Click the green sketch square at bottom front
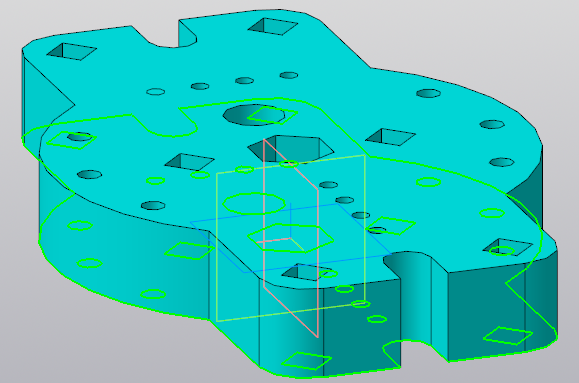This screenshot has width=579, height=383. tap(306, 361)
